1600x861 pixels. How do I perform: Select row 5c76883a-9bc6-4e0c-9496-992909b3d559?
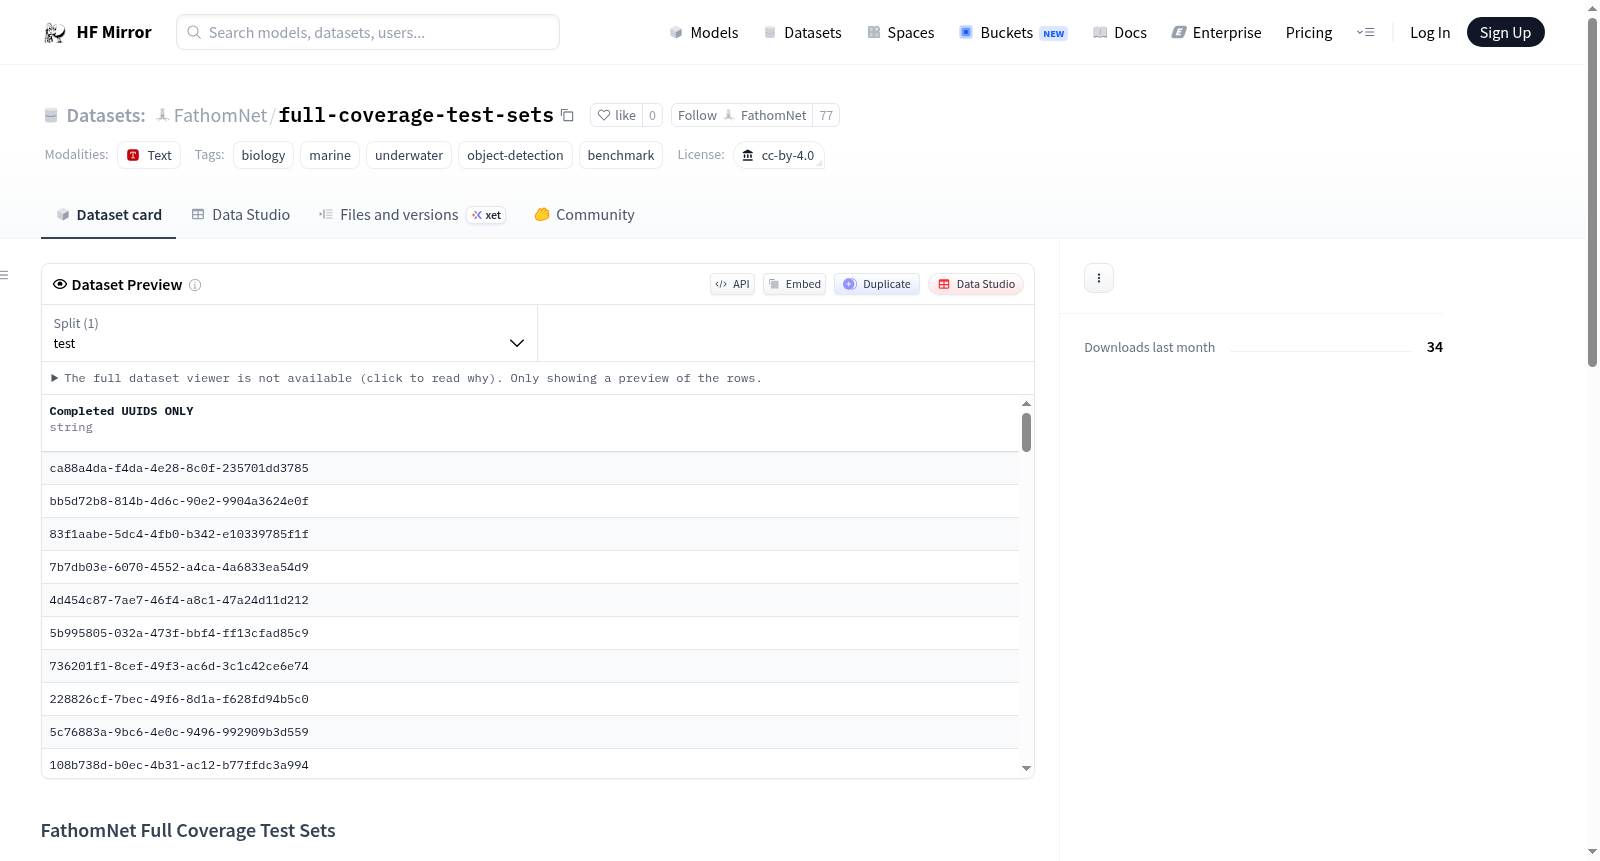pos(530,732)
